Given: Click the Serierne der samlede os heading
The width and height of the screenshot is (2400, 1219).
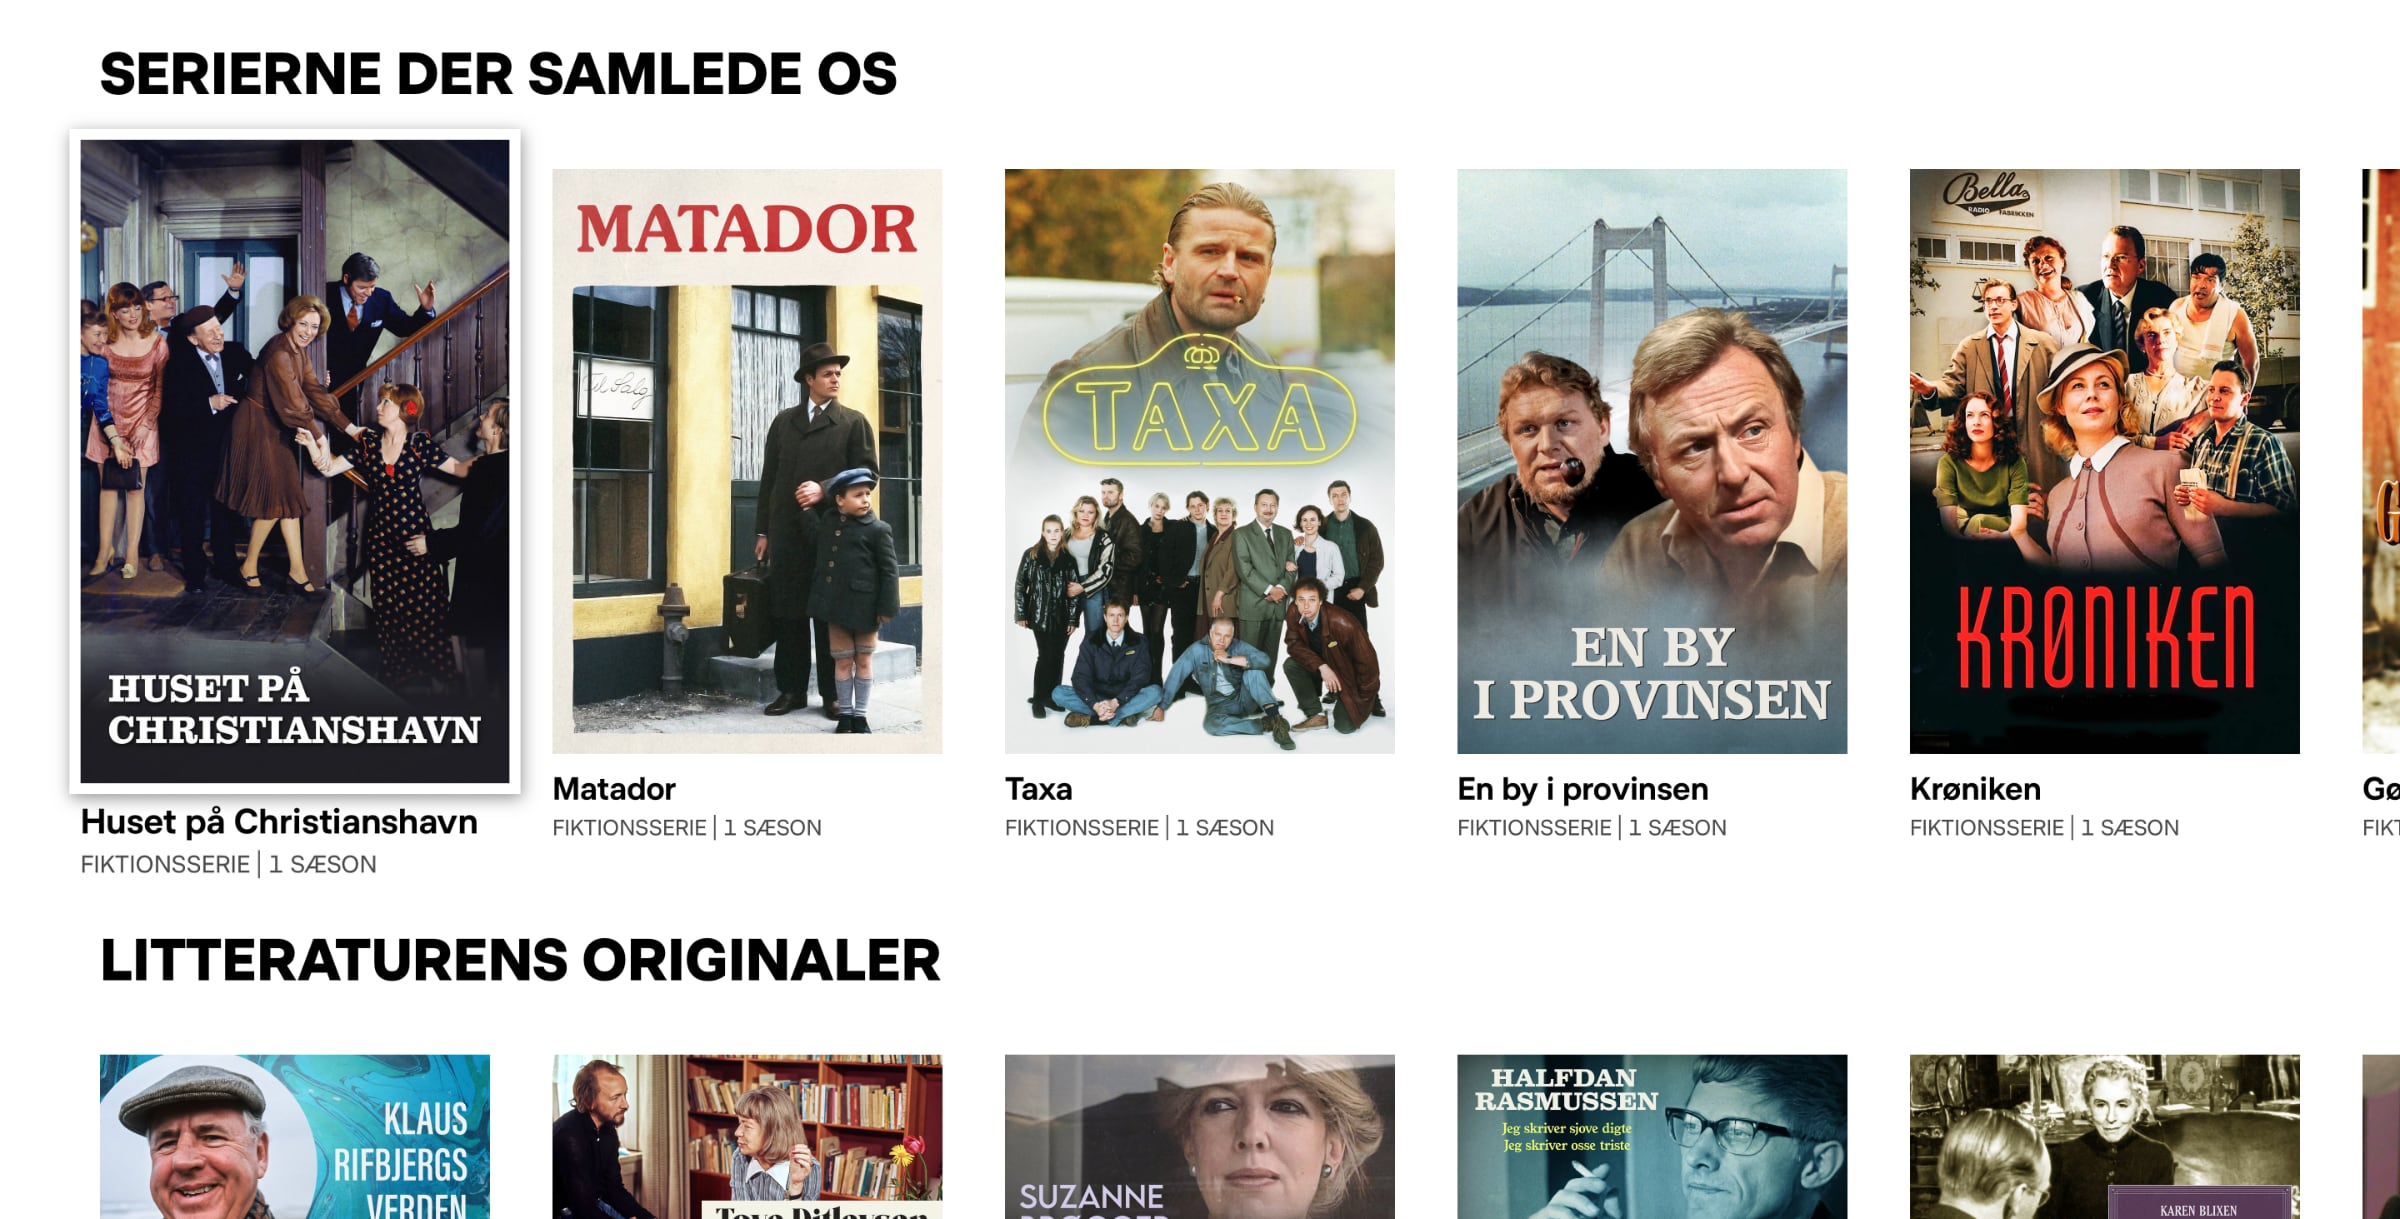Looking at the screenshot, I should (498, 75).
